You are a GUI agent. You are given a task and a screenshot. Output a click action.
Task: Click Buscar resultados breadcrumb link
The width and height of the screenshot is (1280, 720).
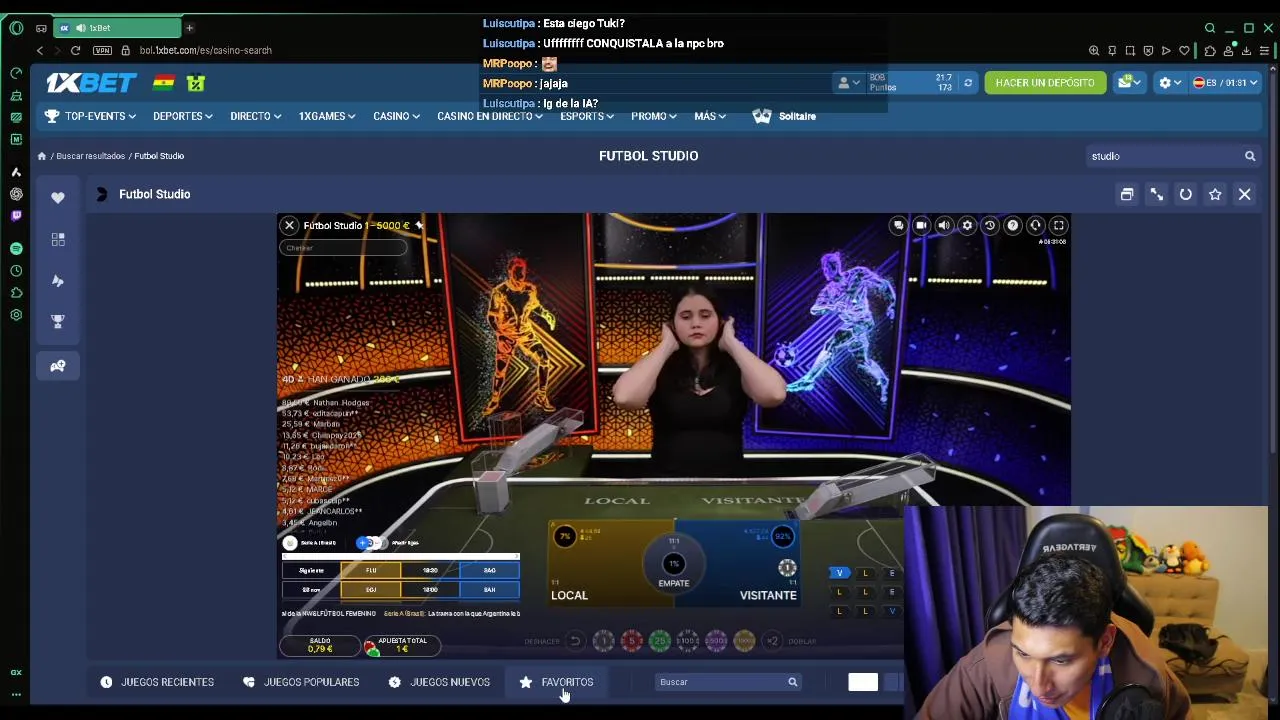(x=91, y=156)
